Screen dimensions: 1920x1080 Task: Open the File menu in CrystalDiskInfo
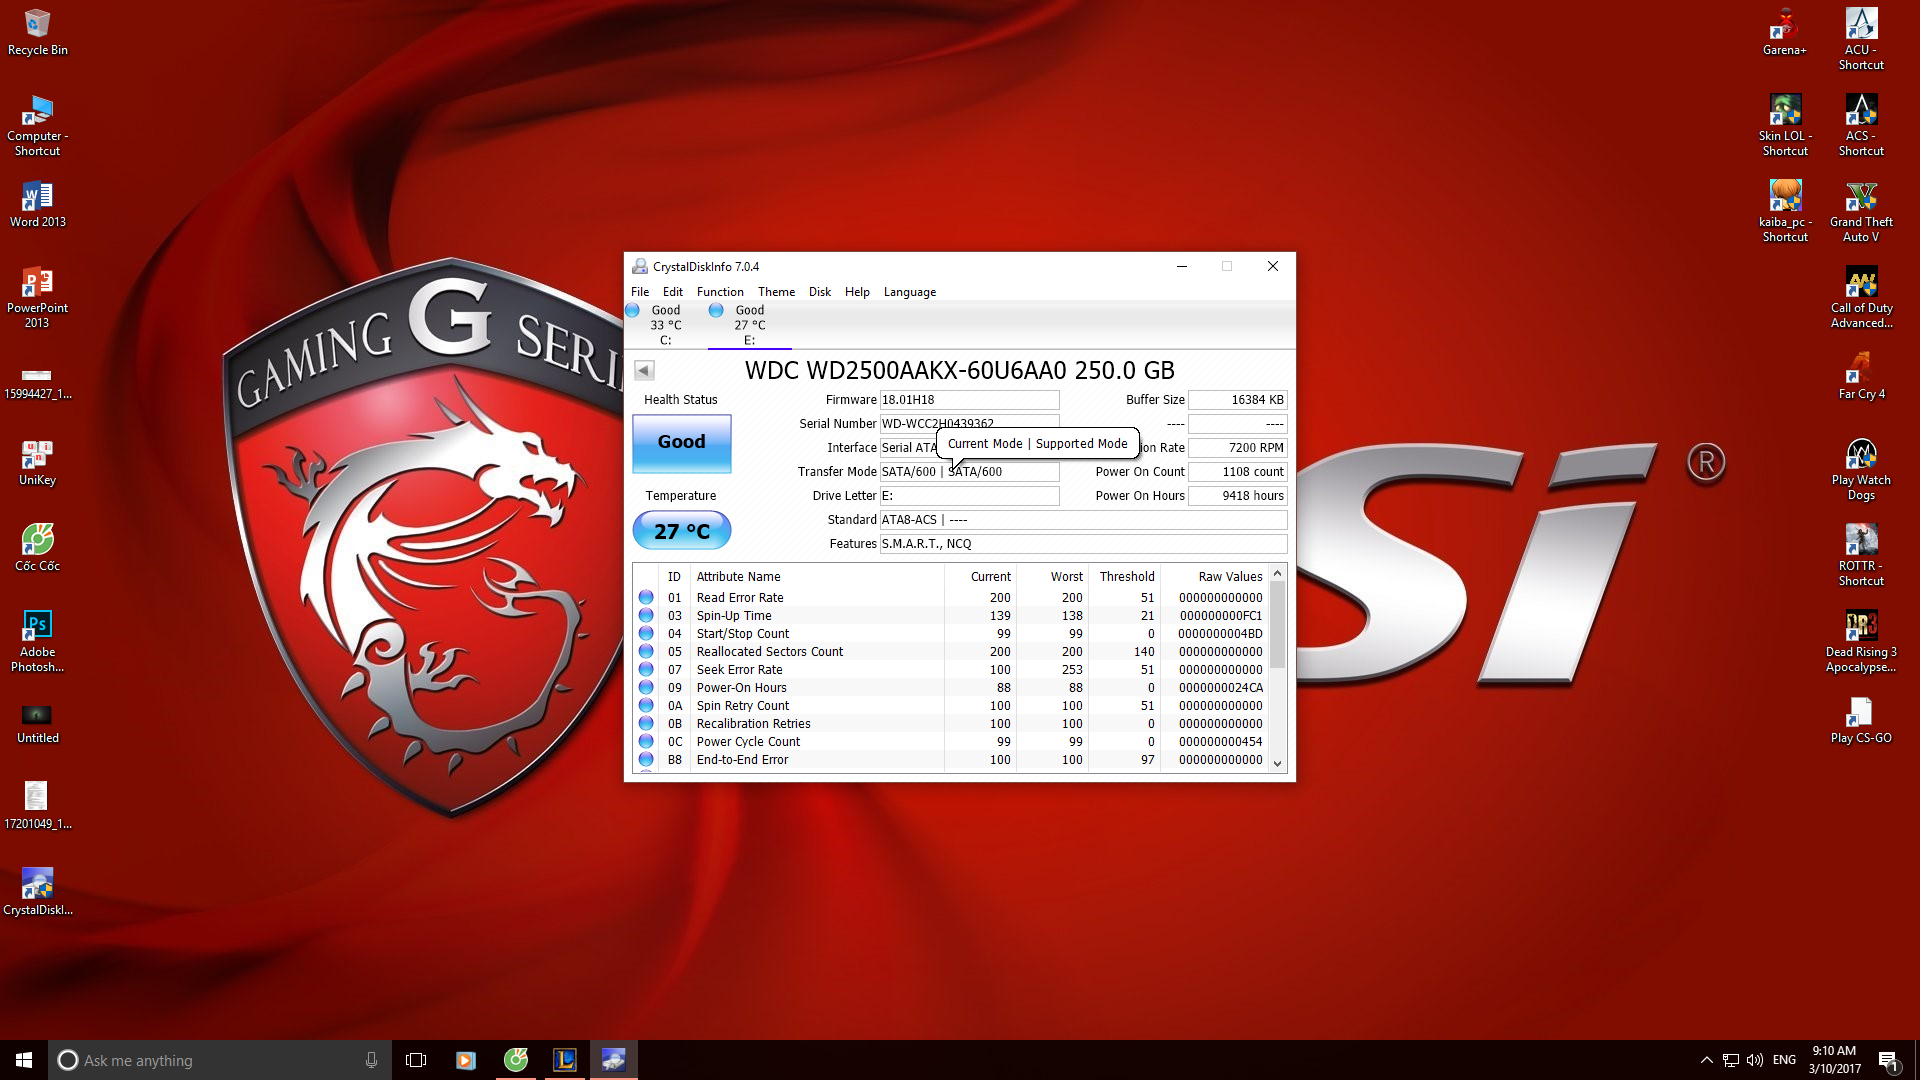pyautogui.click(x=640, y=292)
